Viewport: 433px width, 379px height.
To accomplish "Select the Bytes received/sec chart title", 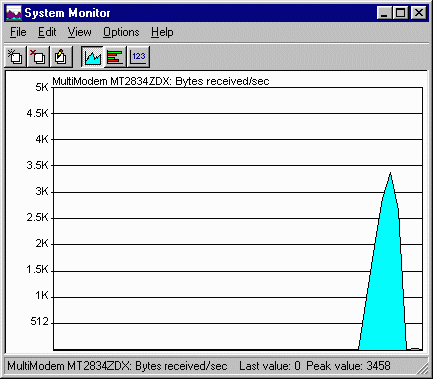I will click(x=161, y=81).
